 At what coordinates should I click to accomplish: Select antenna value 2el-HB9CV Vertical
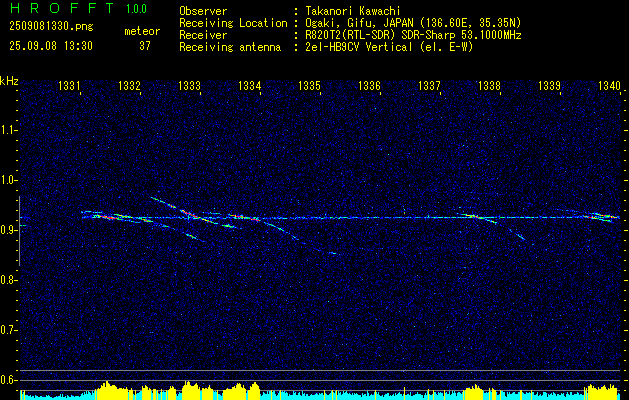click(359, 47)
